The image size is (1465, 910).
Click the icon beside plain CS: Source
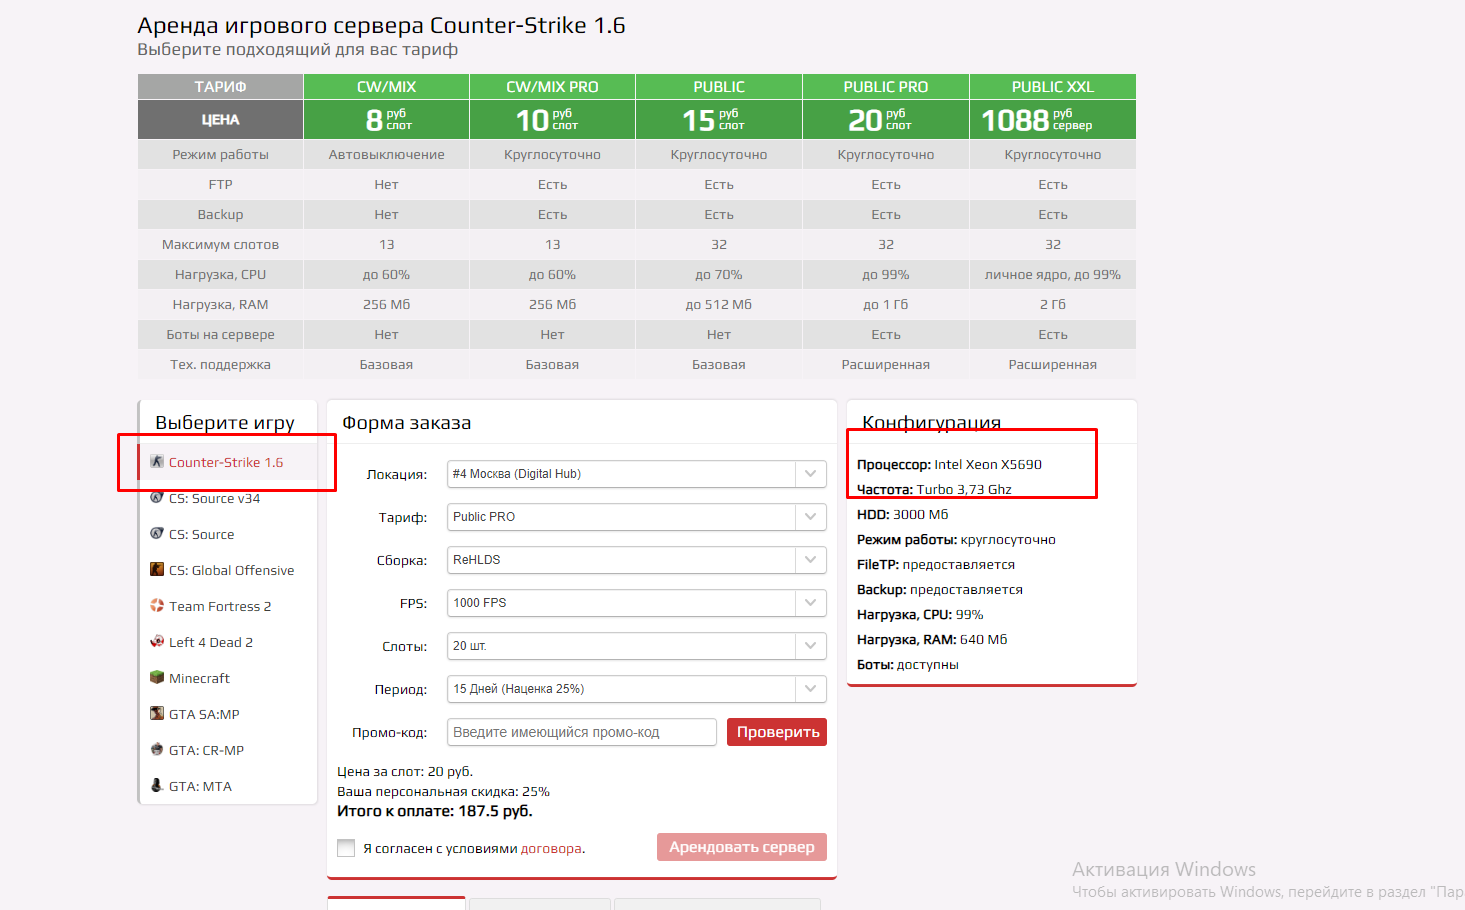157,533
